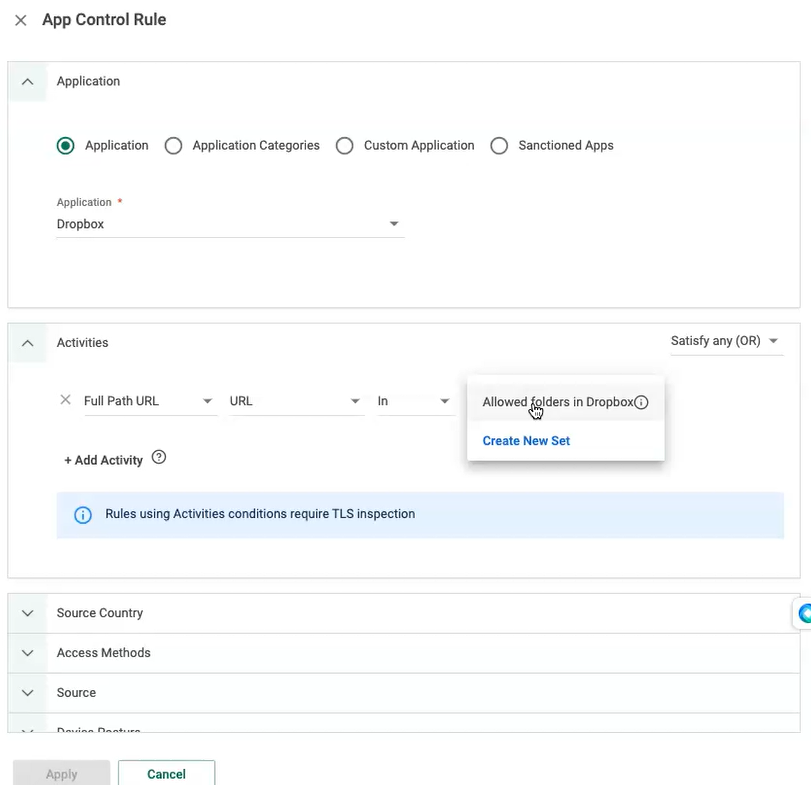Viewport: 811px width, 785px height.
Task: Expand the Access Methods section
Action: point(27,652)
